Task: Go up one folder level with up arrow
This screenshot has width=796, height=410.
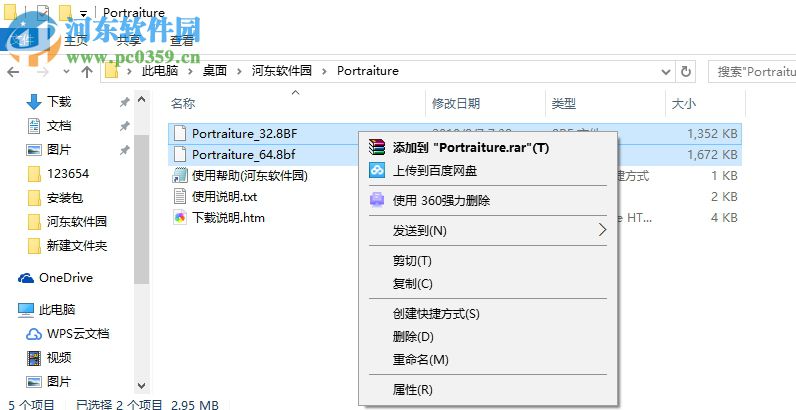Action: click(x=87, y=72)
